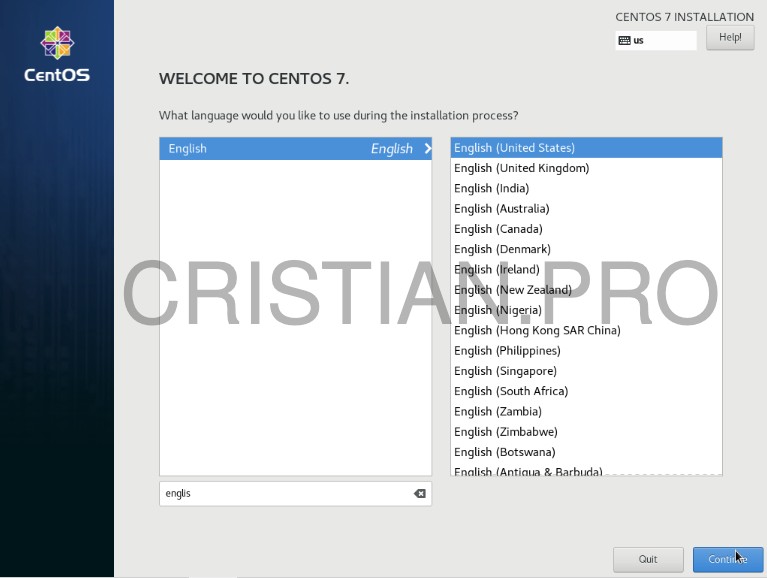767x578 pixels.
Task: Continue to the next installation step
Action: tap(728, 559)
